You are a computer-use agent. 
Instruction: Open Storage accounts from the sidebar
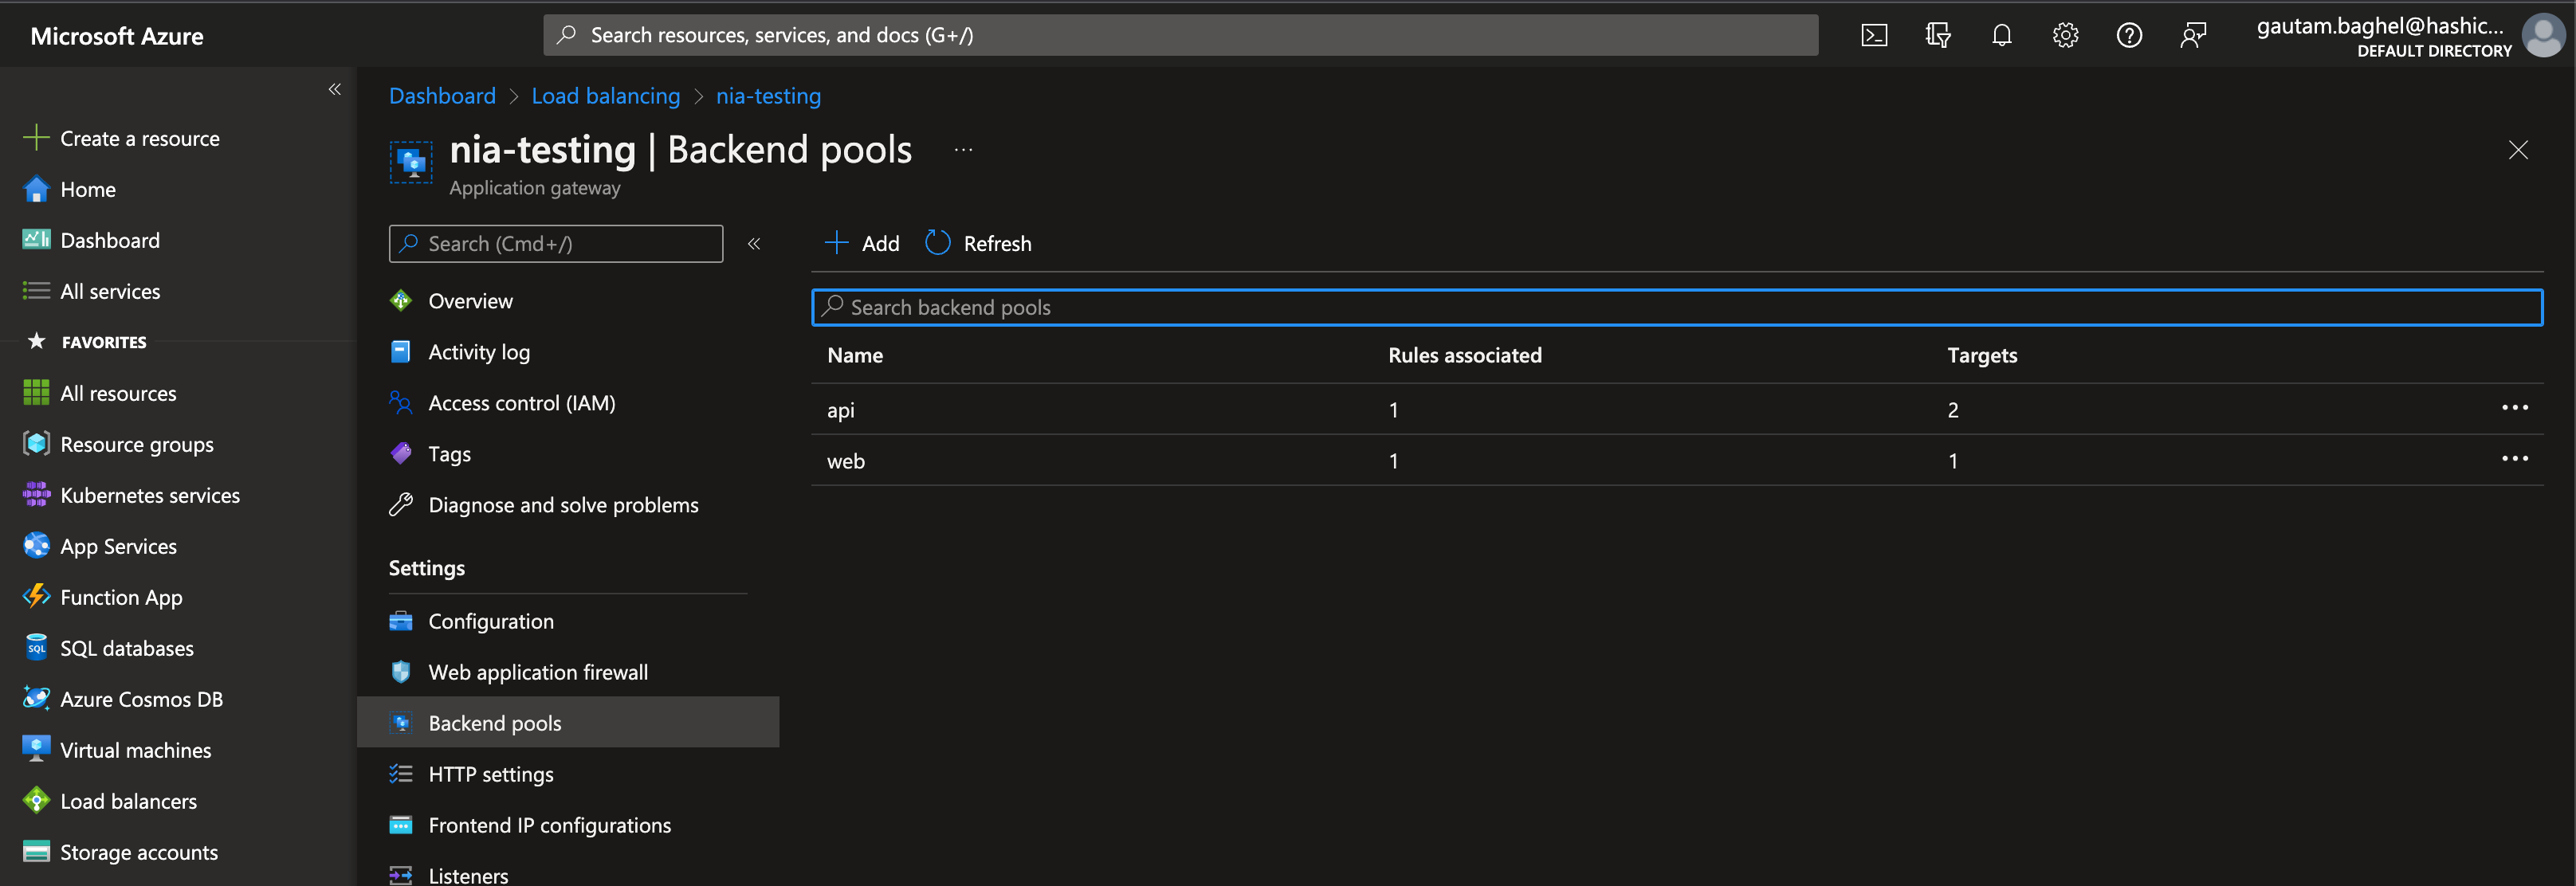pyautogui.click(x=36, y=851)
